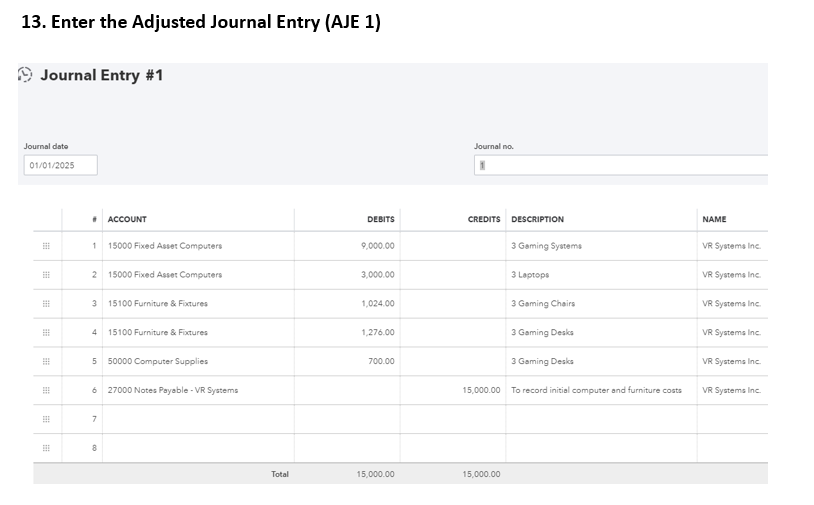The image size is (814, 505).
Task: Click the description 3 Gaming Systems
Action: click(x=546, y=246)
